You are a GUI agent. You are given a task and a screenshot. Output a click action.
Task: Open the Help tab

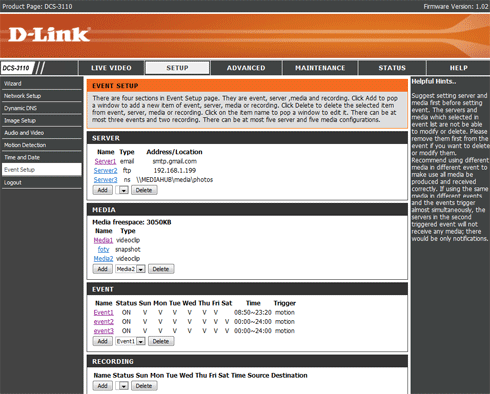point(459,68)
